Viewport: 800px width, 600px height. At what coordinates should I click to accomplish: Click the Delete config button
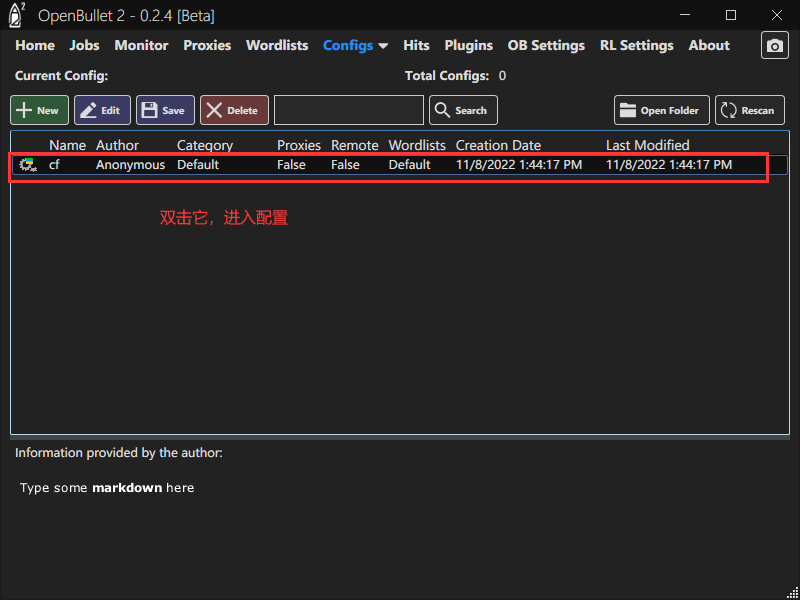click(234, 110)
